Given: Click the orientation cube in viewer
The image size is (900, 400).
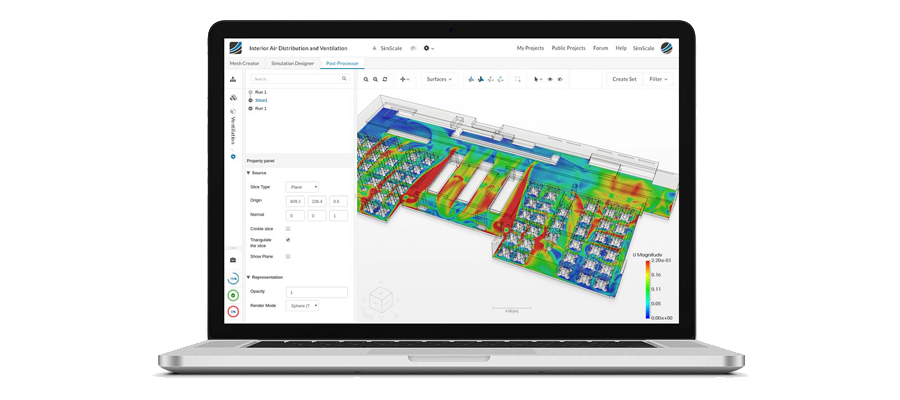Looking at the screenshot, I should [379, 300].
